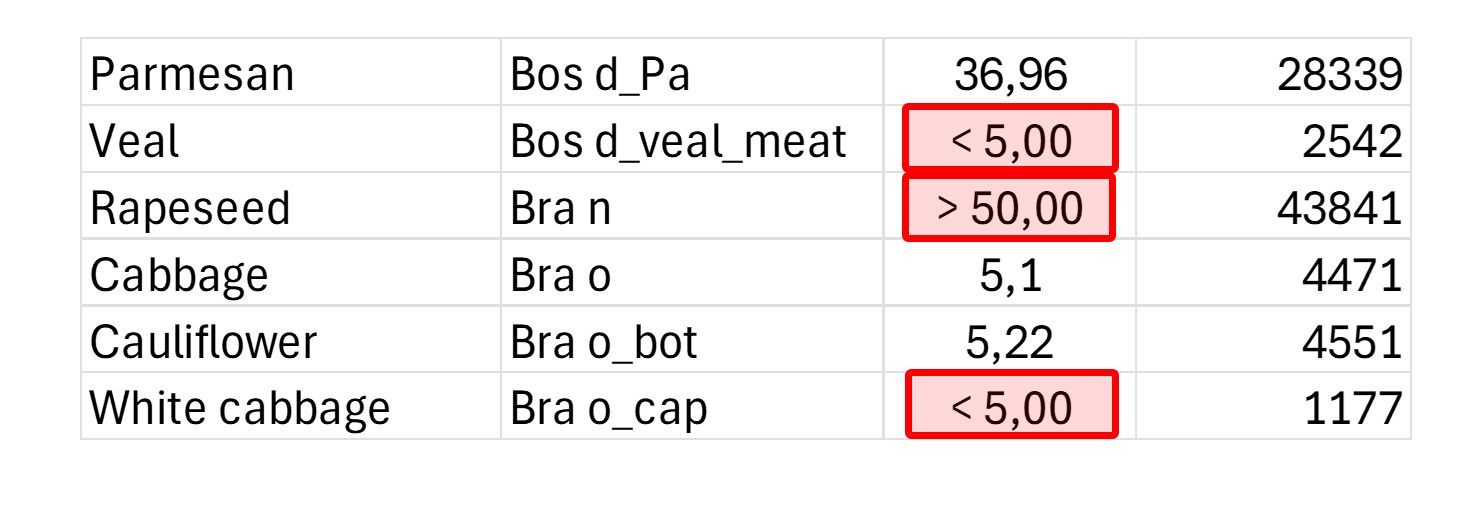
Task: Click the 1177 number cell
Action: click(1272, 407)
